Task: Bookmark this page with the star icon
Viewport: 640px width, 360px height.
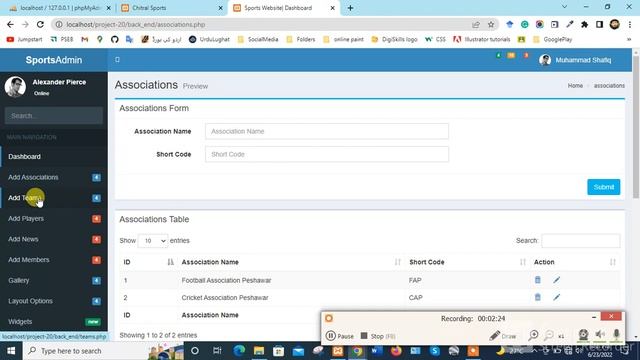Action: coord(491,24)
